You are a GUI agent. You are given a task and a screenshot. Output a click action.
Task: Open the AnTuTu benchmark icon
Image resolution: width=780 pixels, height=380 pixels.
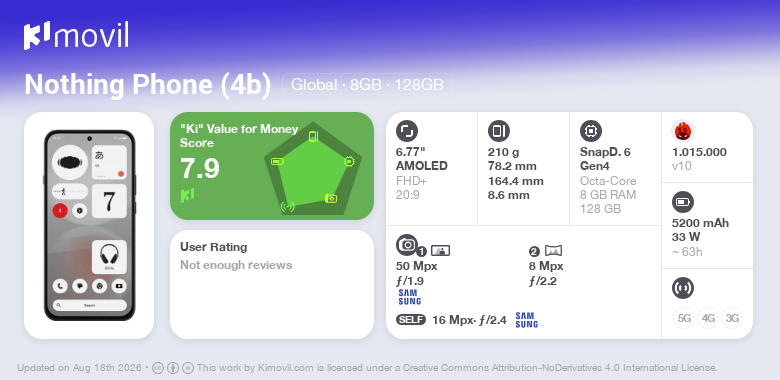(x=683, y=131)
